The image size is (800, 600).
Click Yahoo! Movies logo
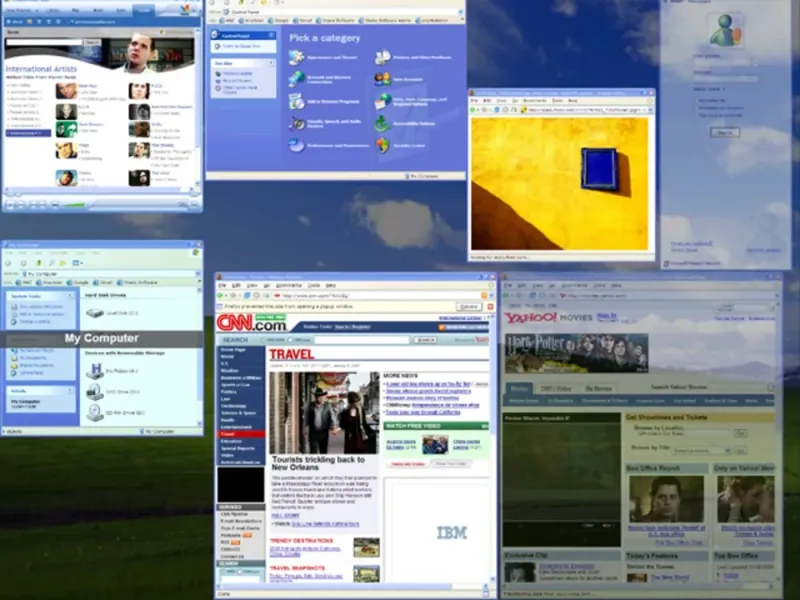click(548, 317)
